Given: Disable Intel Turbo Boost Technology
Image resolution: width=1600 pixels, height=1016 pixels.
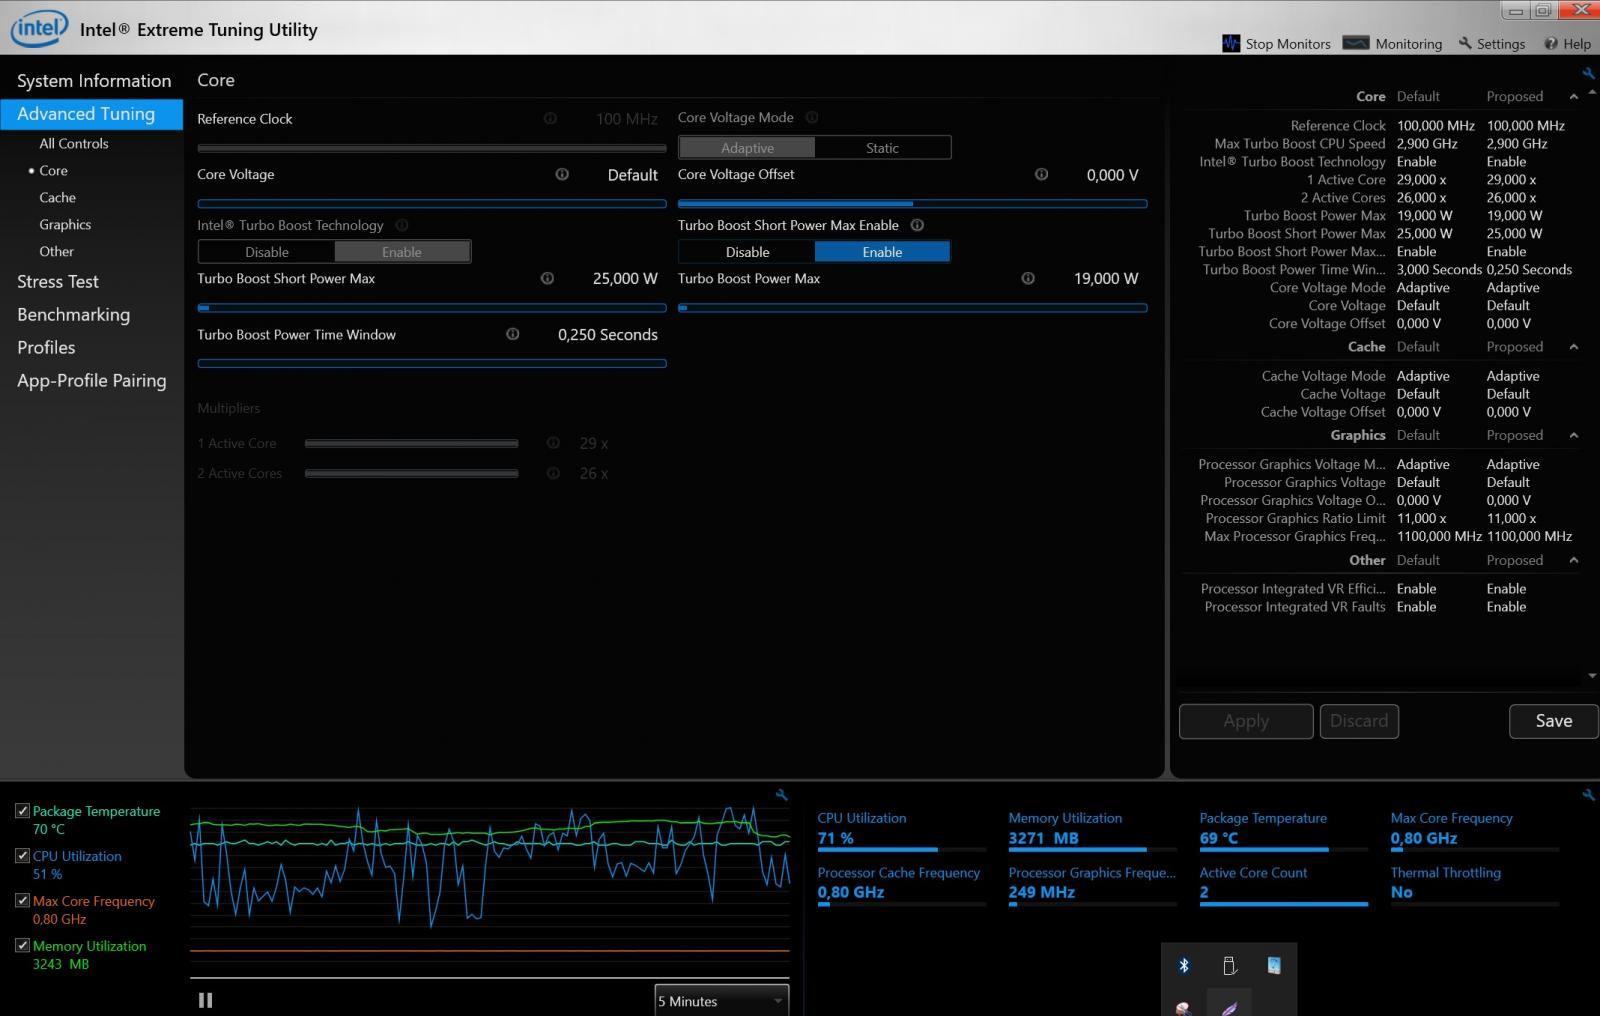Looking at the screenshot, I should tap(267, 252).
